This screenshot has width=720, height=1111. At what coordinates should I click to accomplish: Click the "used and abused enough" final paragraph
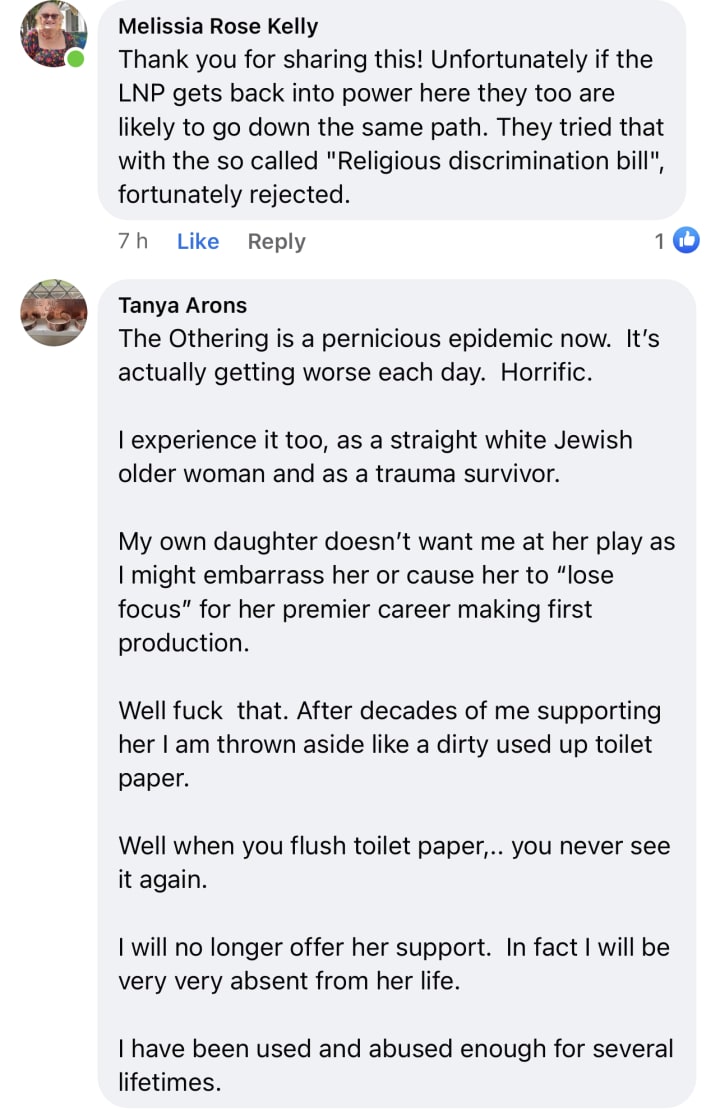395,1065
